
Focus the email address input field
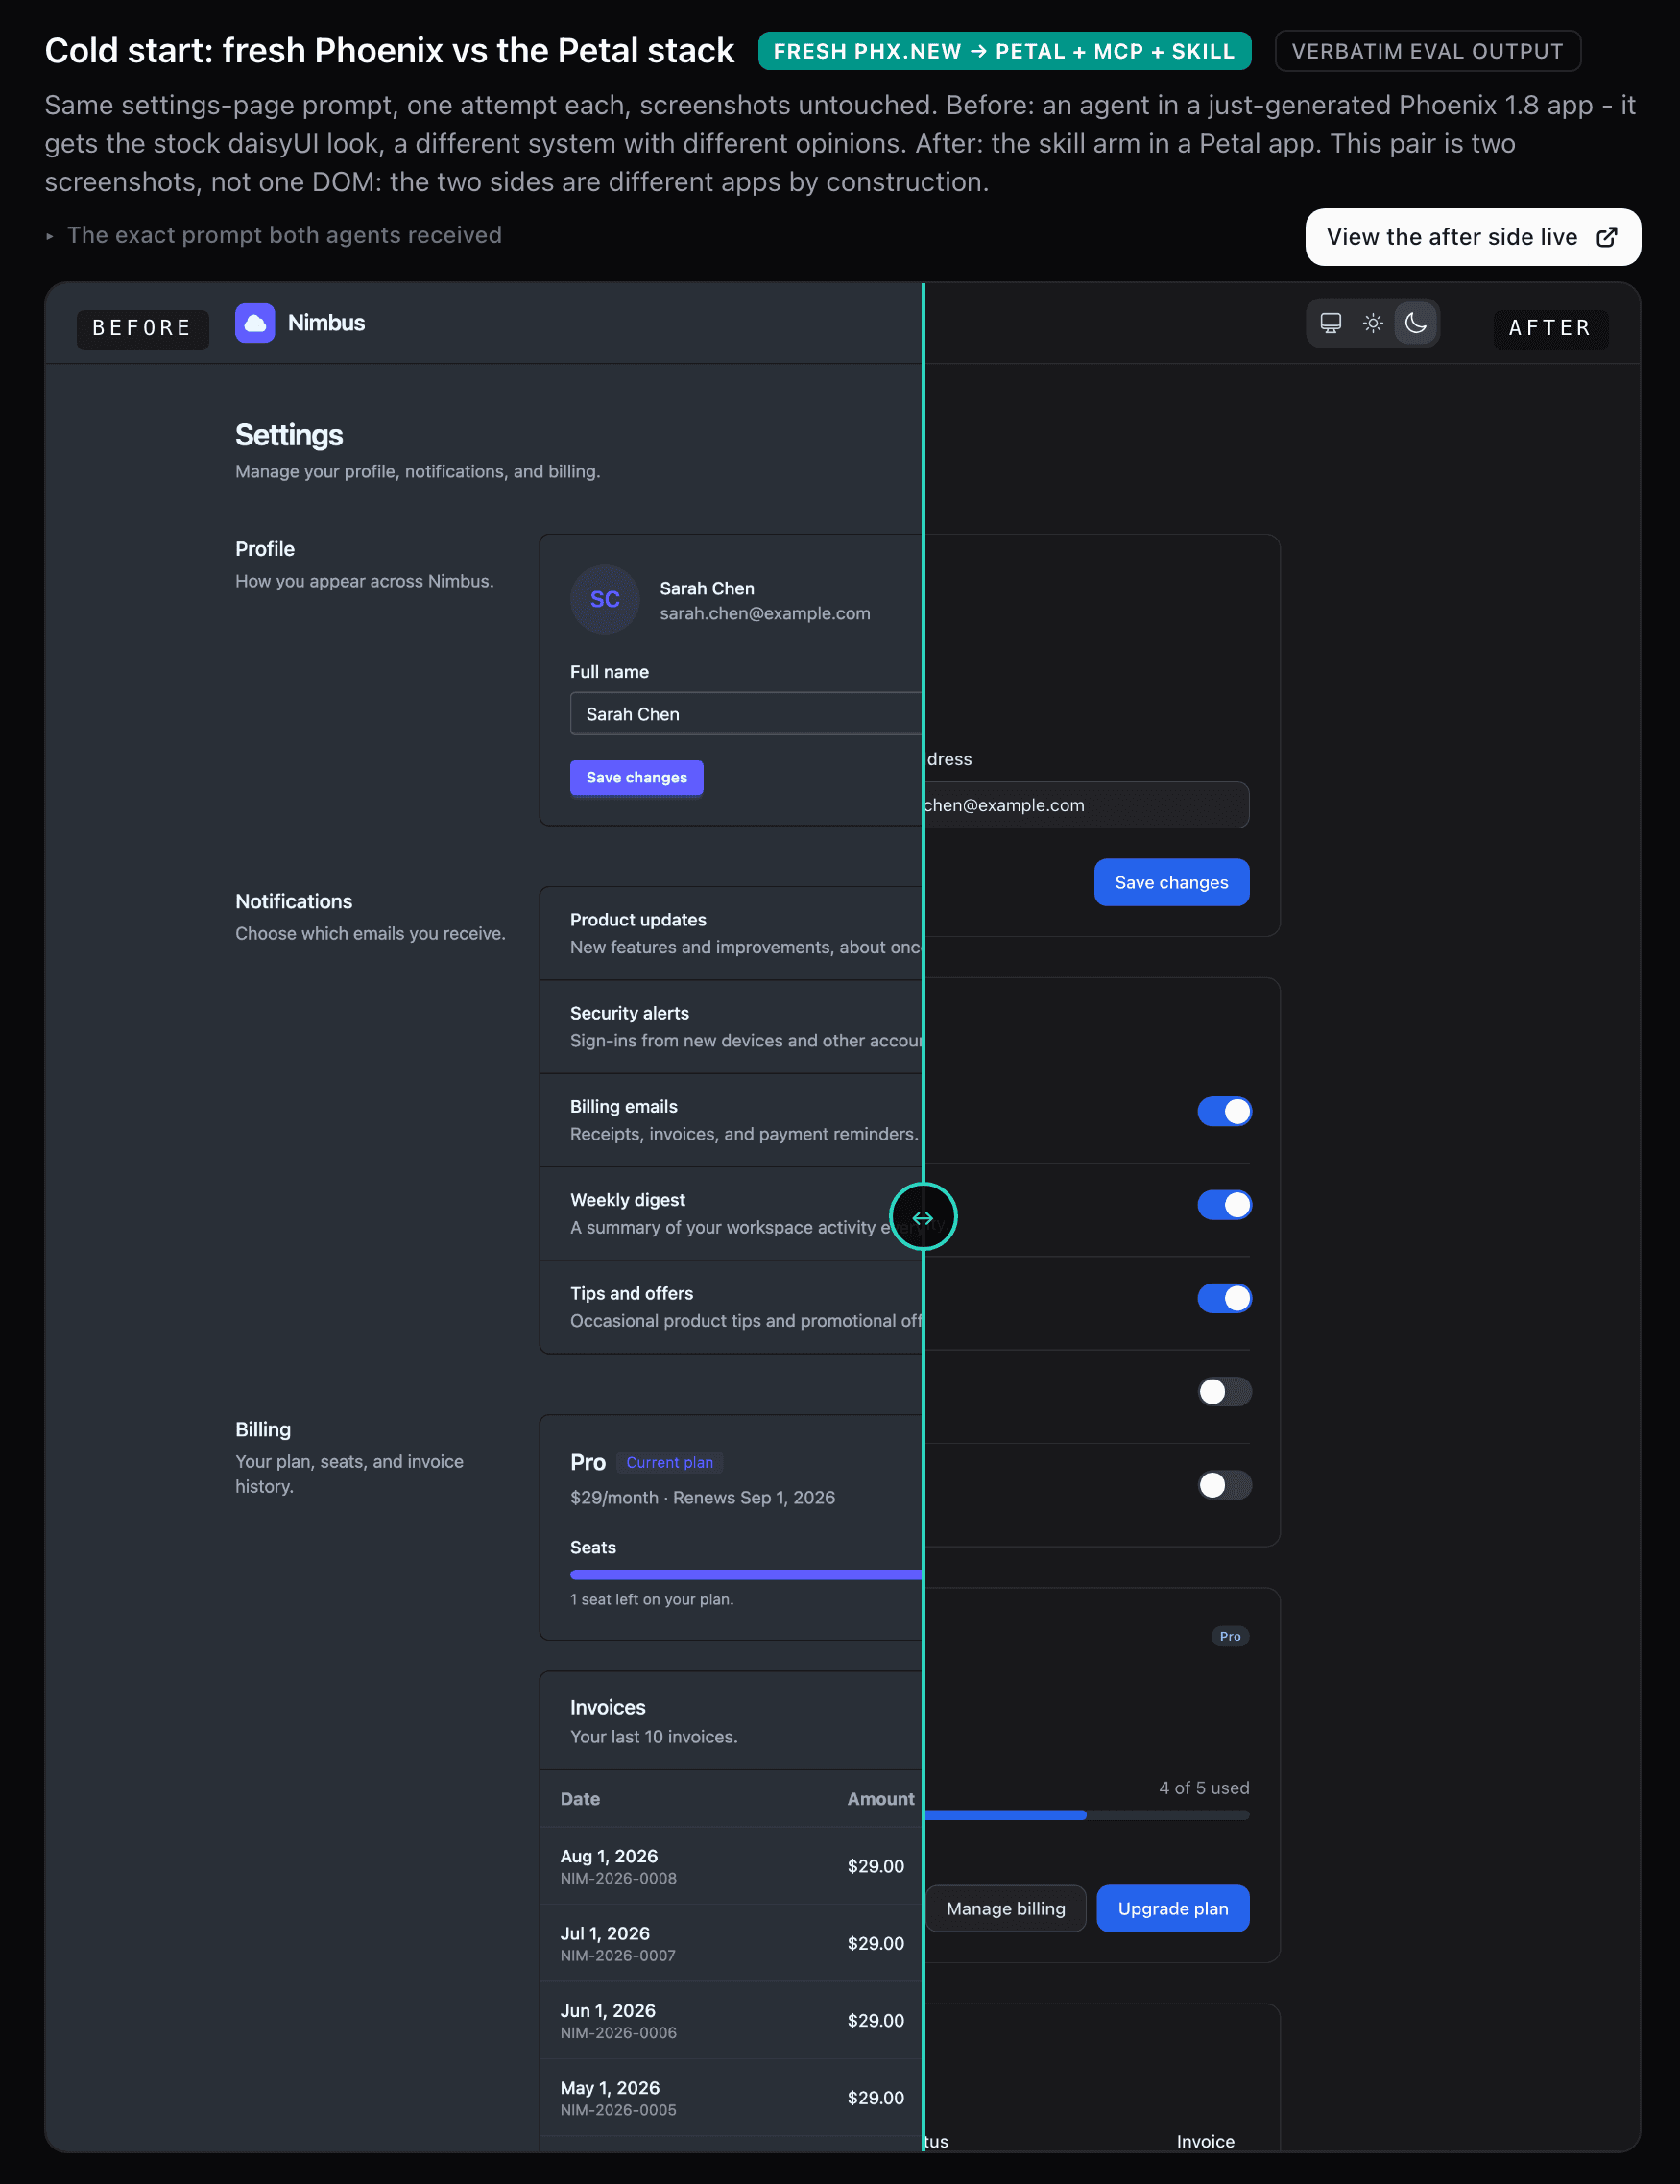pyautogui.click(x=1086, y=805)
